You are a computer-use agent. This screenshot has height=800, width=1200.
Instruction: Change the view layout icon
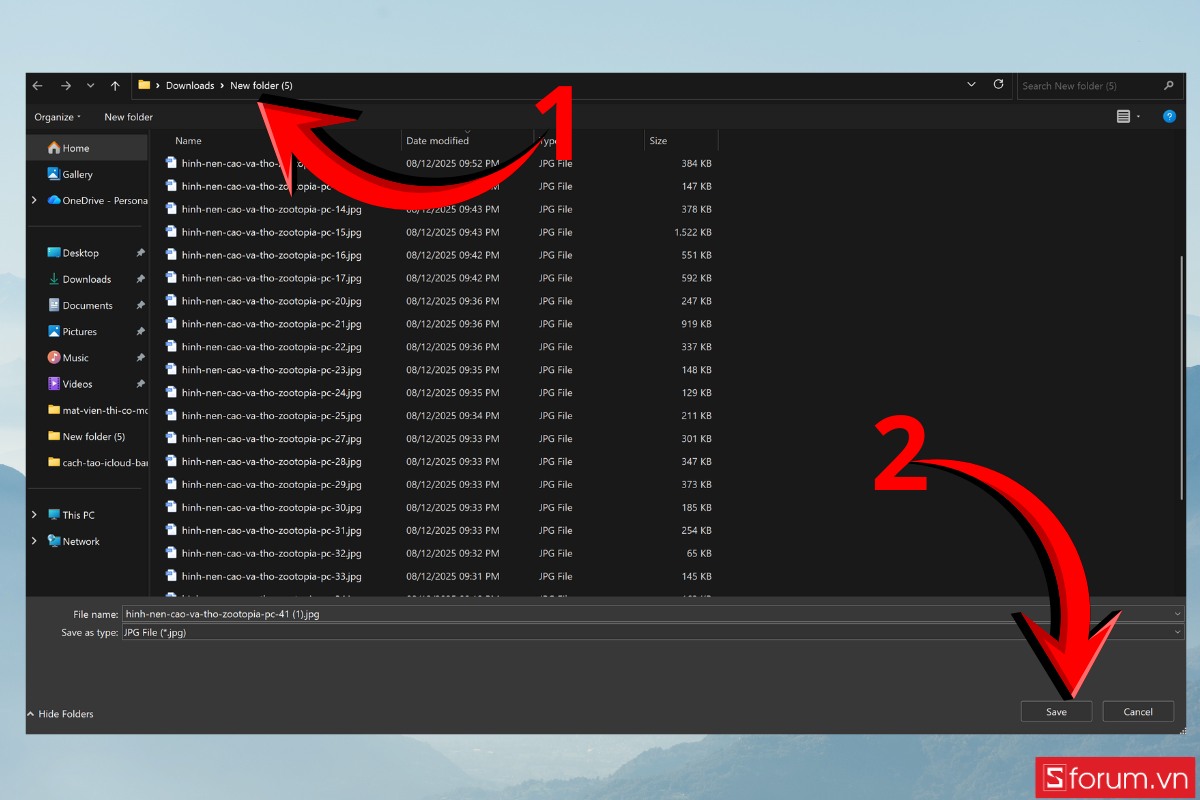[x=1123, y=117]
